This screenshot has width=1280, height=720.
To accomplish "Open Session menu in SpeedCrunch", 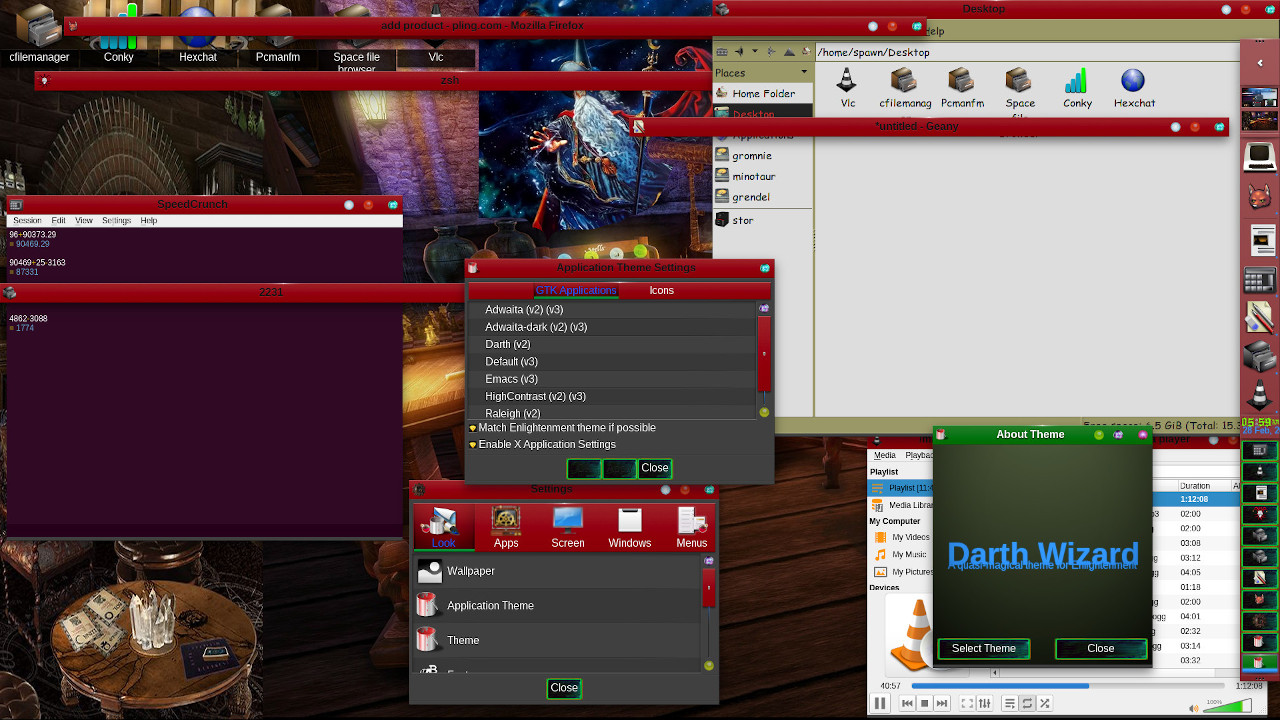I will (x=27, y=221).
